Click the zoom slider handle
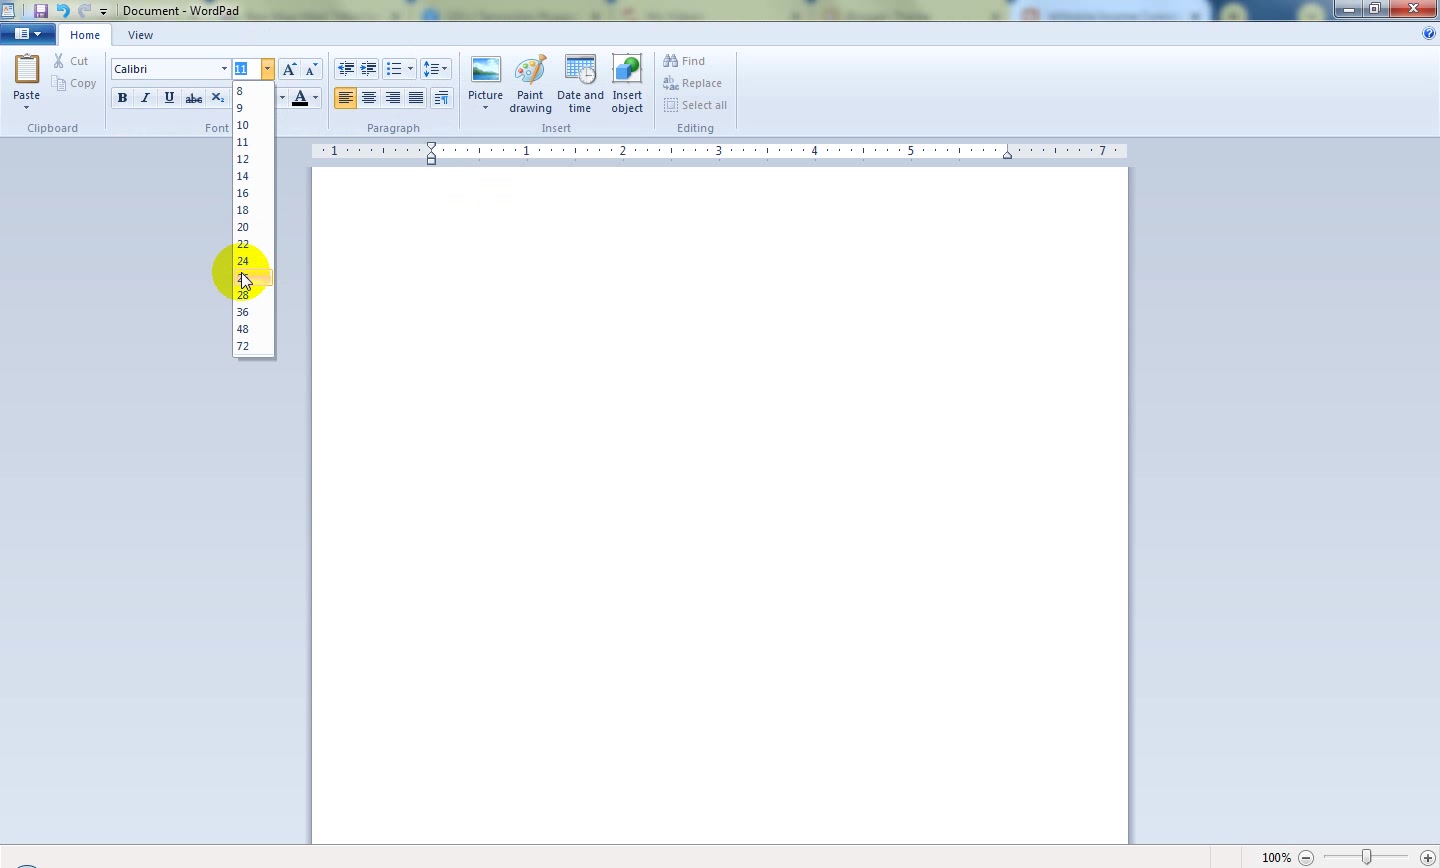This screenshot has height=868, width=1440. 1367,857
